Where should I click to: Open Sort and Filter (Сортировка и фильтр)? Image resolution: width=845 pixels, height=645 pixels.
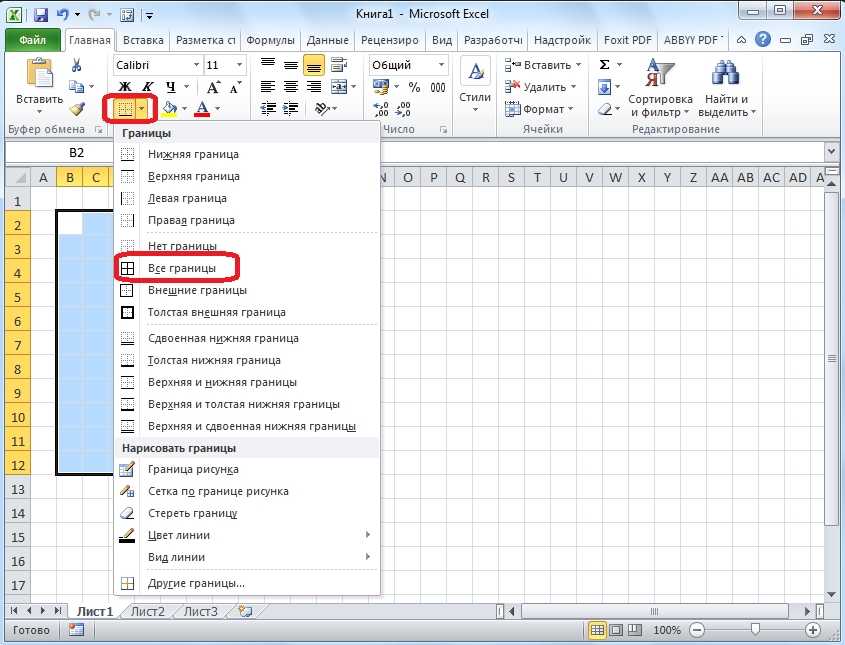(659, 86)
